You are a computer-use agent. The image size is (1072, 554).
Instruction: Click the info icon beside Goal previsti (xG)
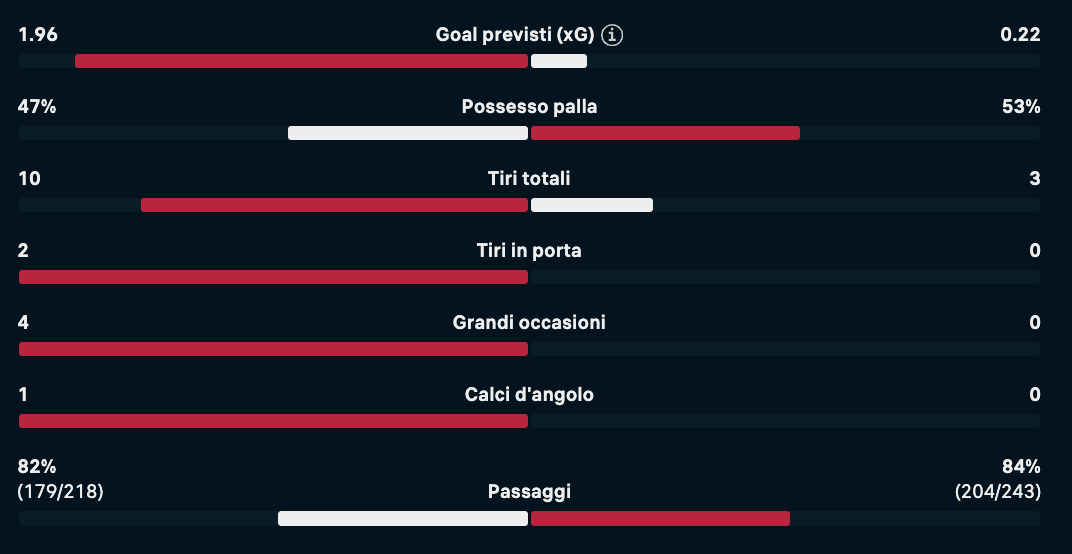point(613,35)
